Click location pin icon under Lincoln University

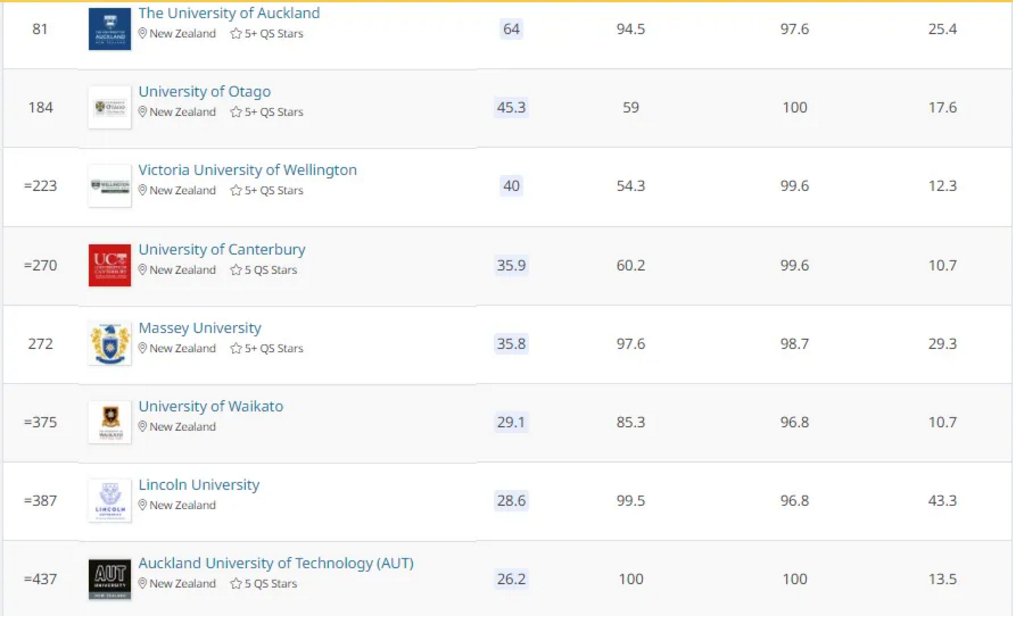tap(143, 505)
